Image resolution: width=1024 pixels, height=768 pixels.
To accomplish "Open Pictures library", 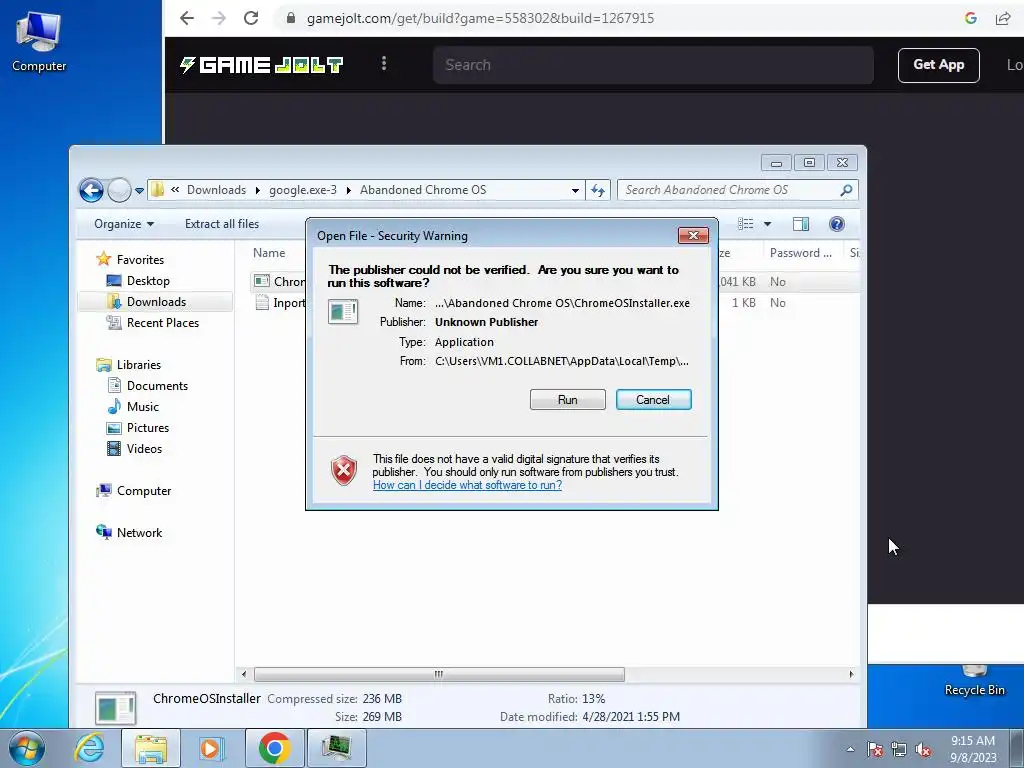I will (x=148, y=428).
